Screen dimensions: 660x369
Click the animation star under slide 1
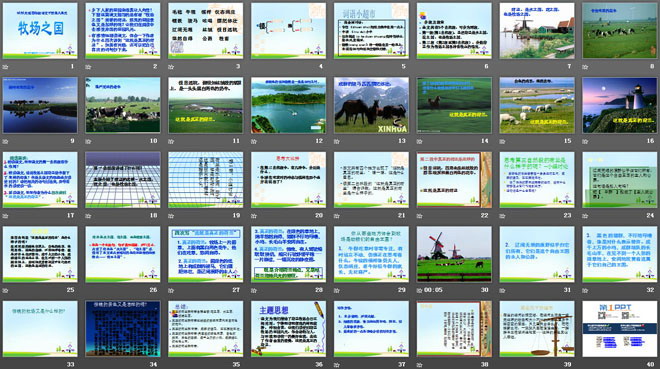tap(5, 67)
